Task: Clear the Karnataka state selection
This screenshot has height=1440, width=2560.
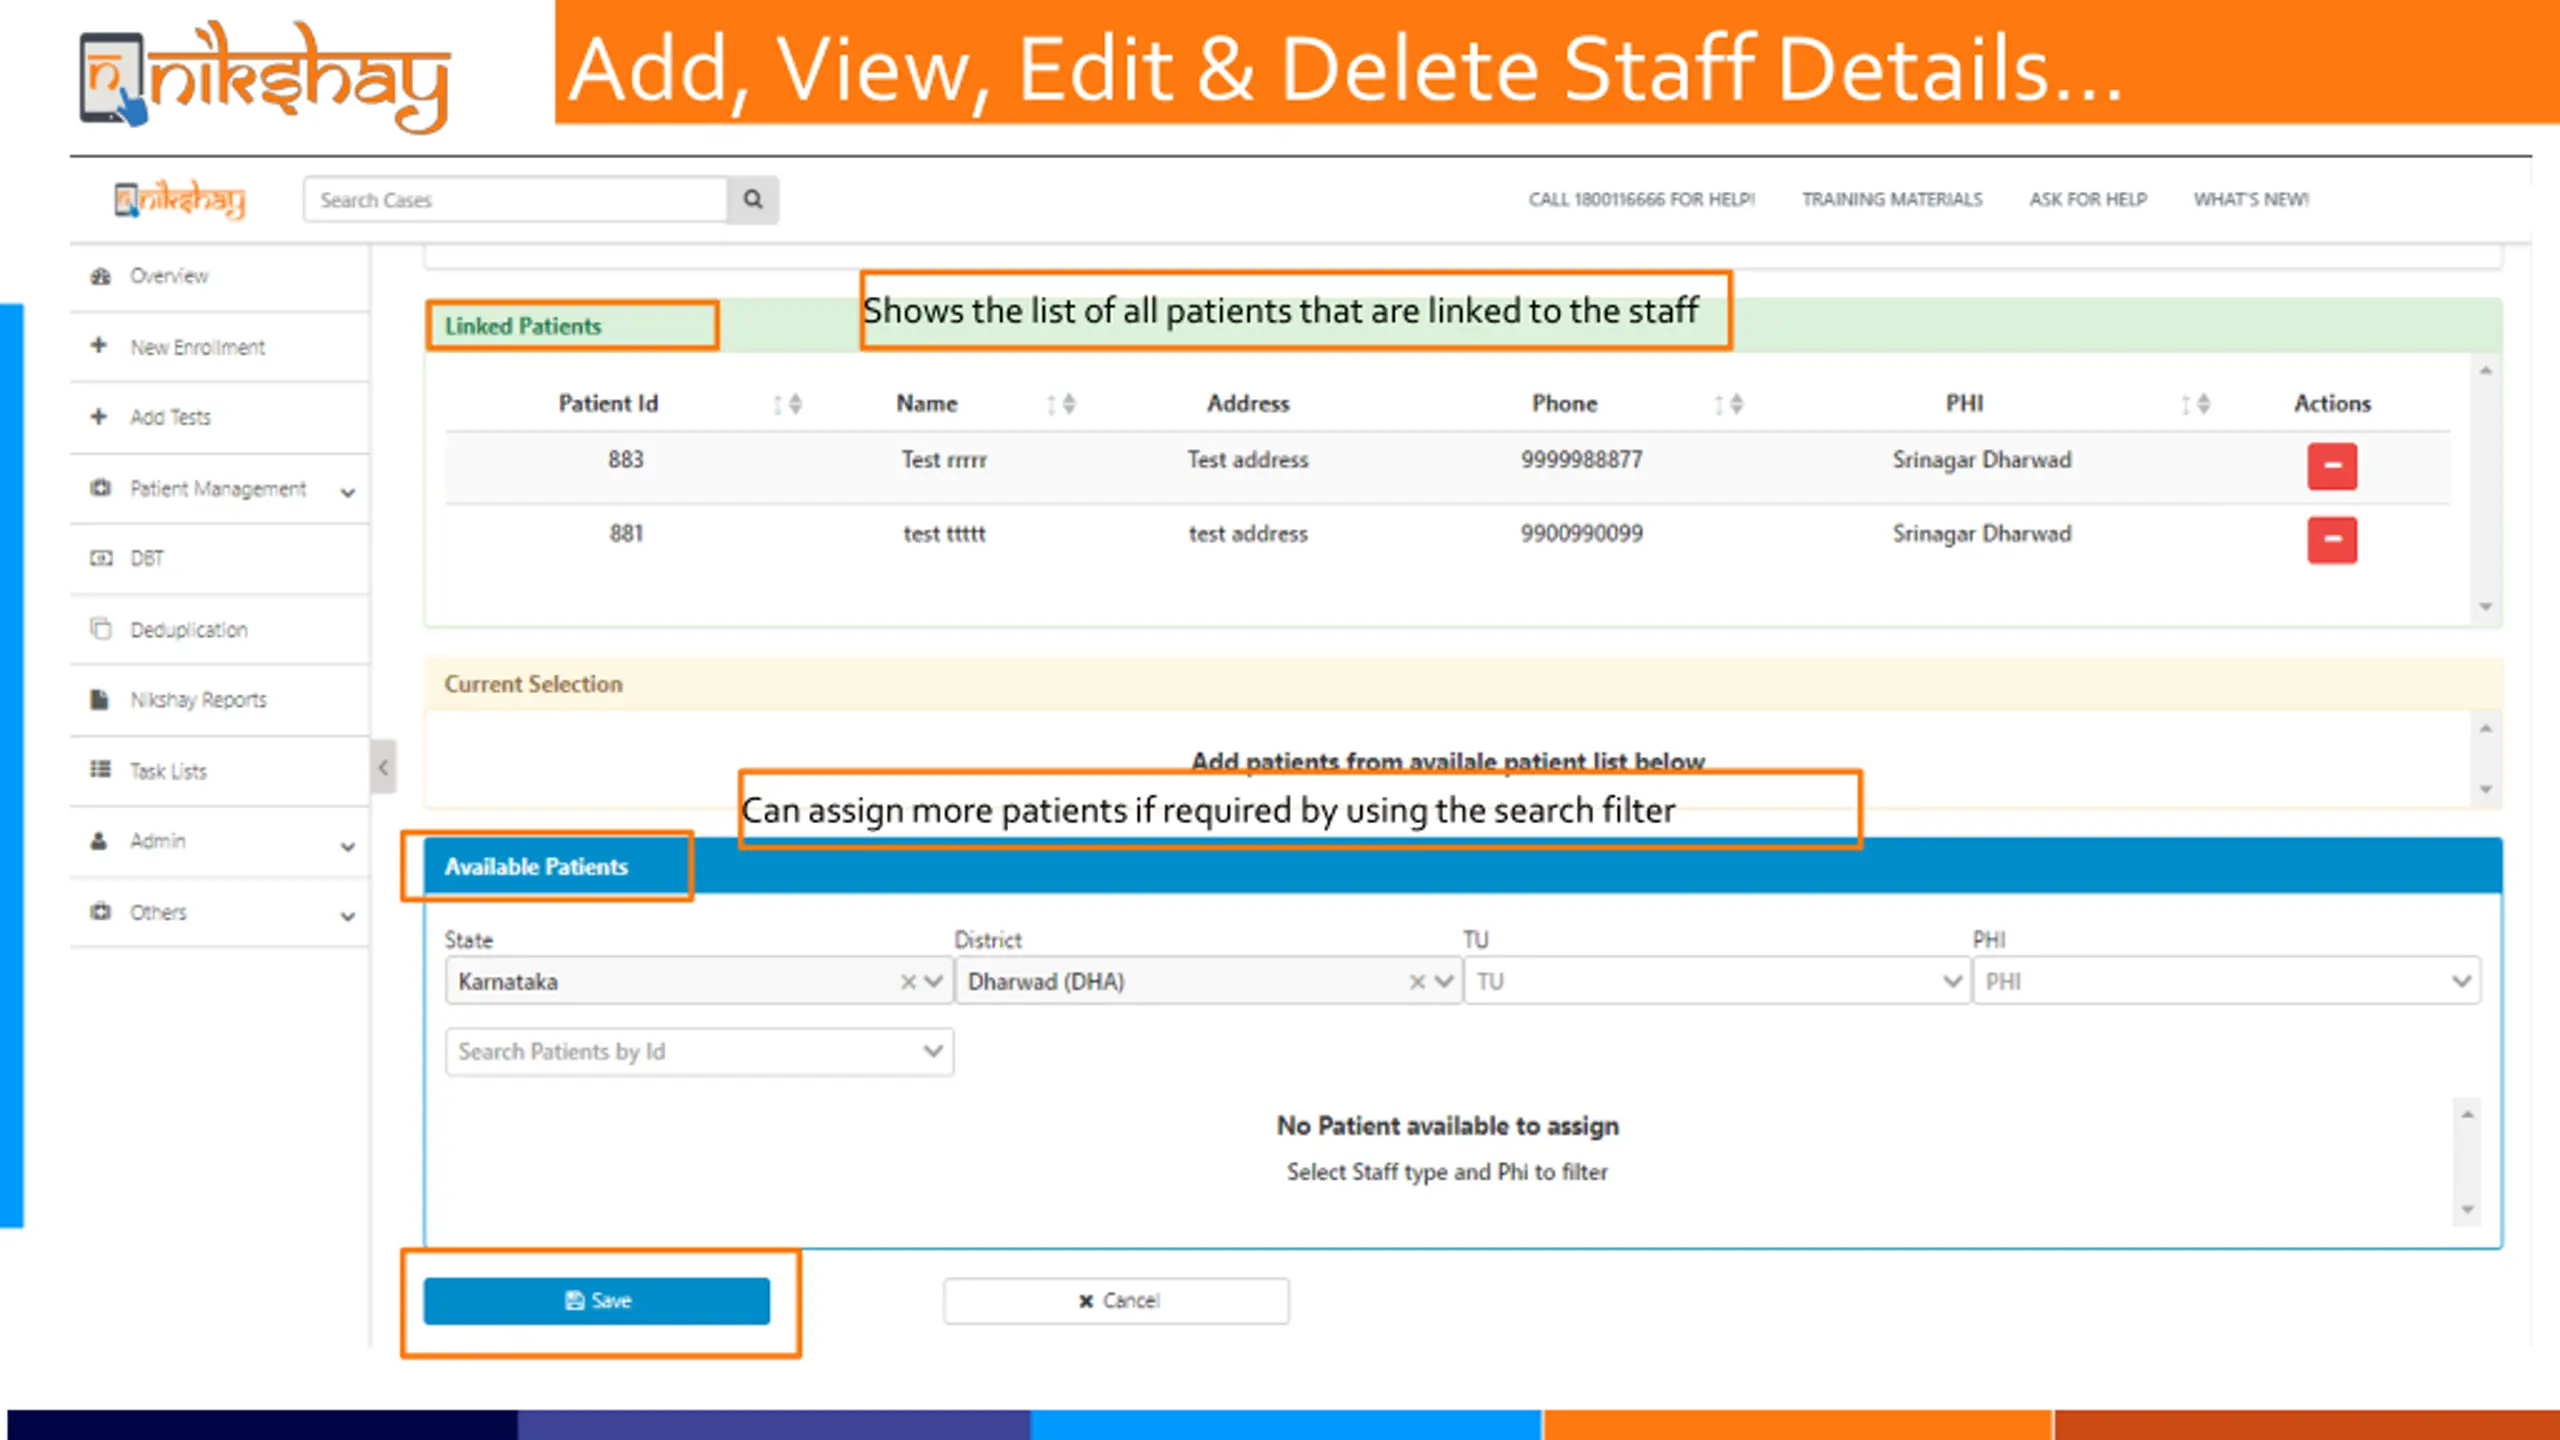Action: point(908,981)
